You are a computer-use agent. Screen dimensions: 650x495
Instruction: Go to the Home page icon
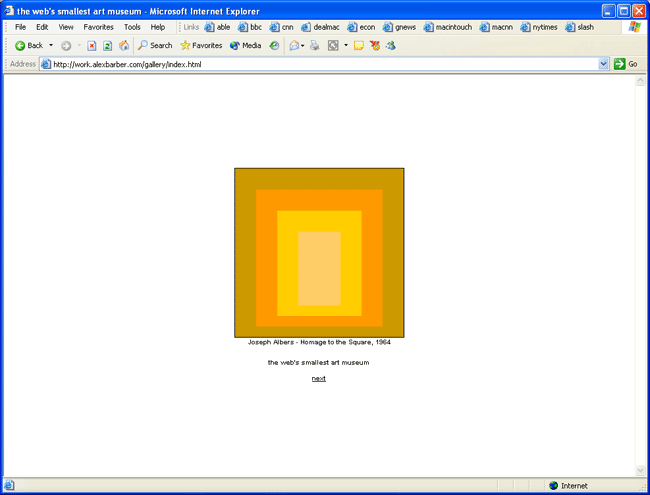(124, 46)
